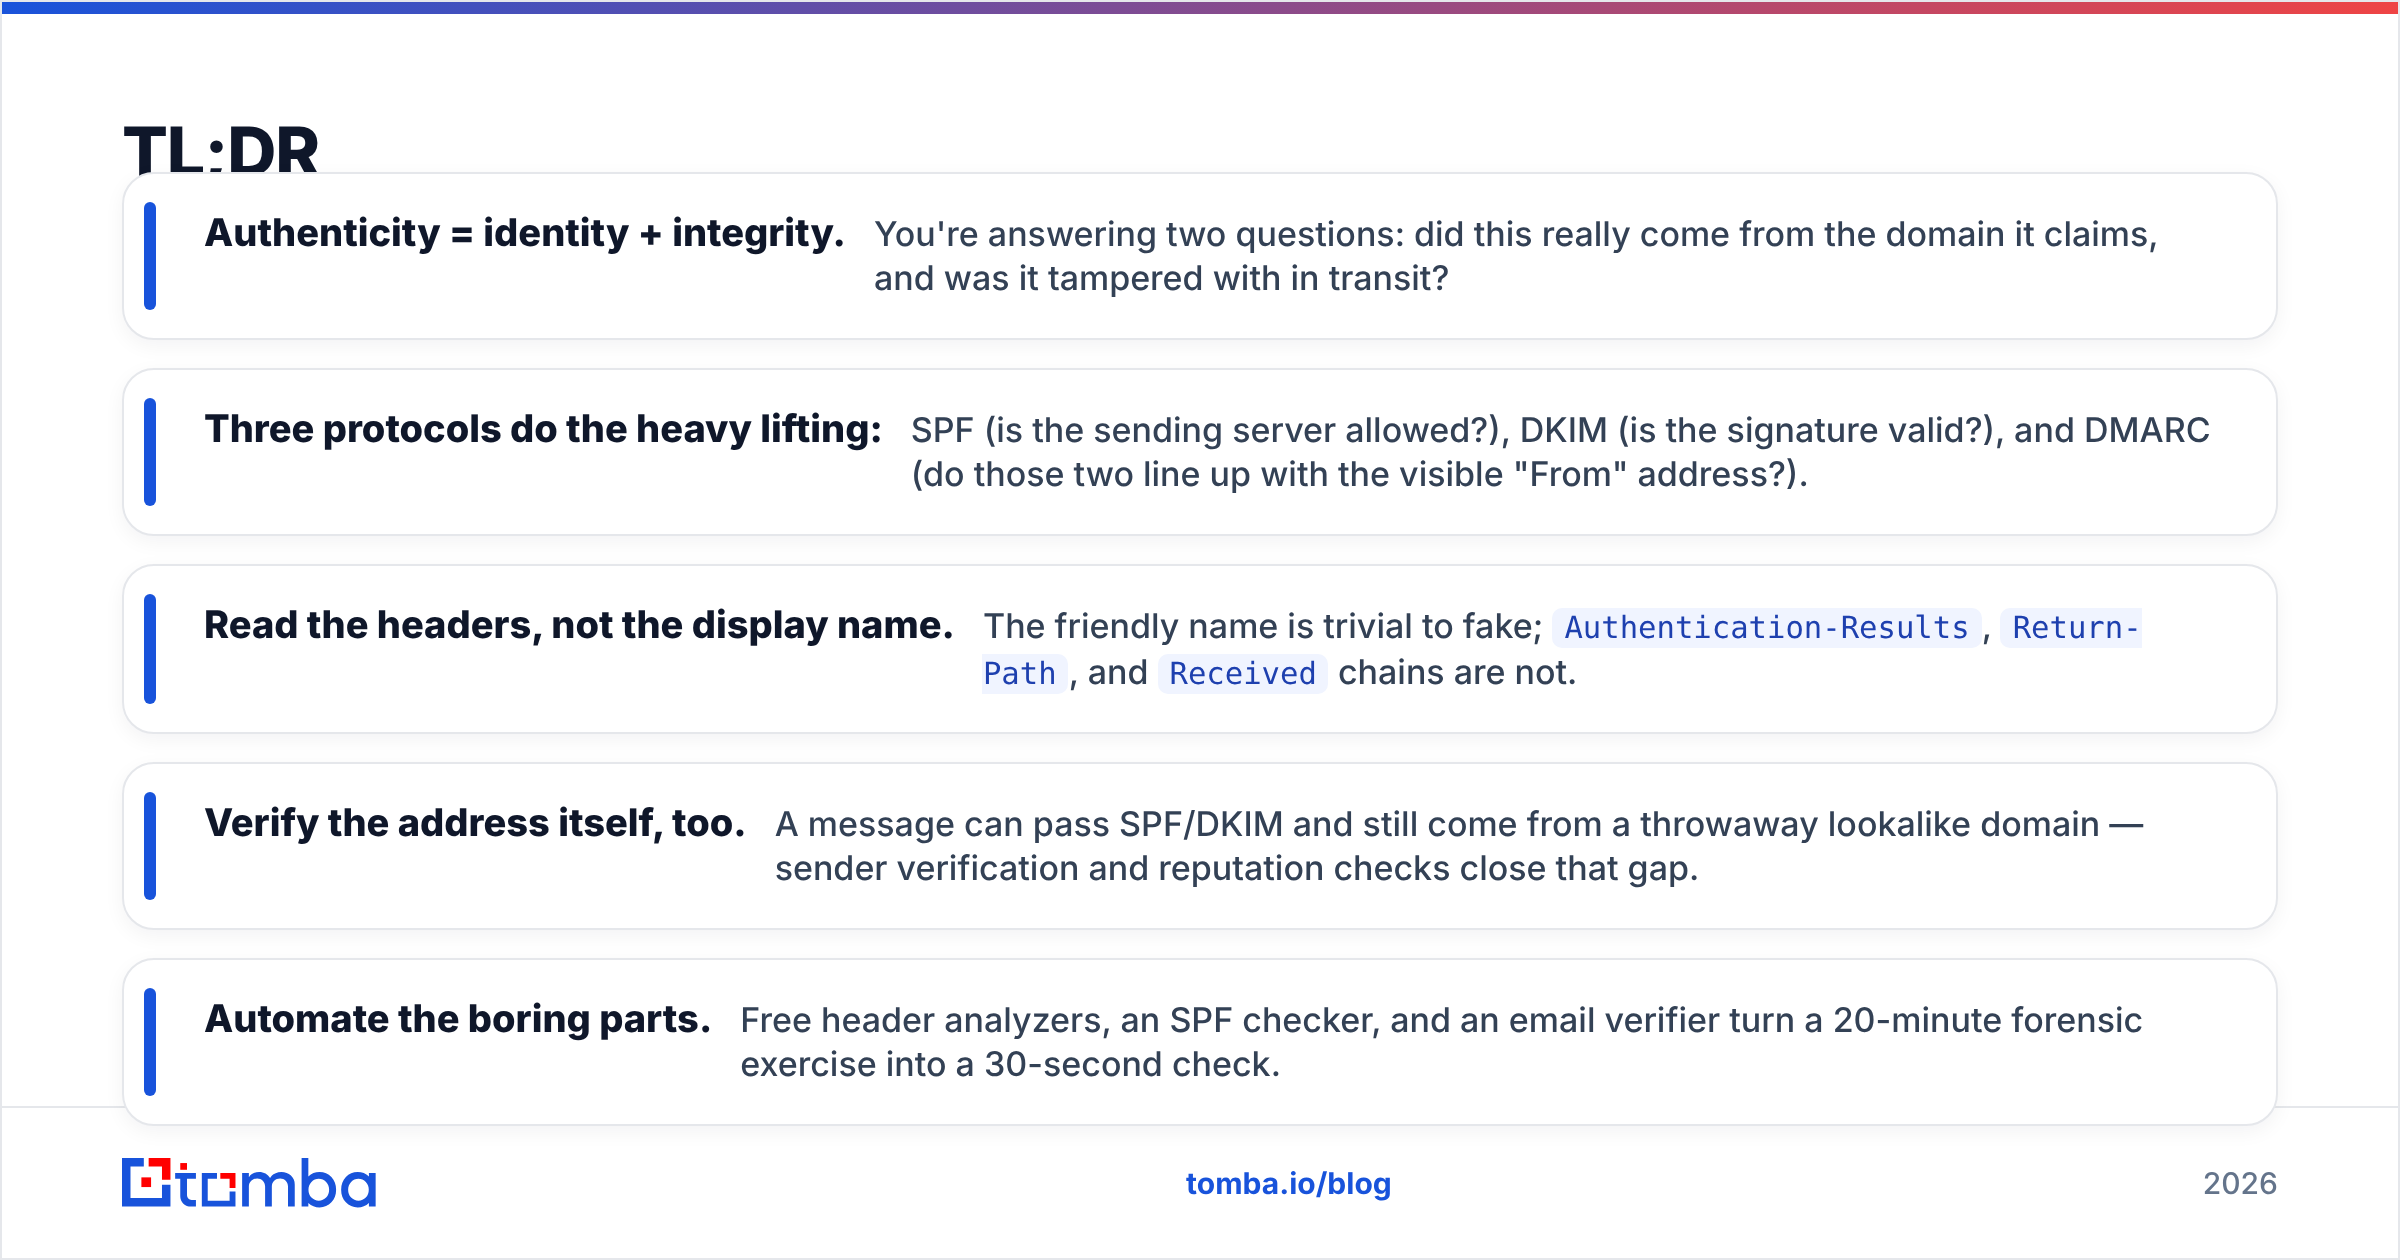
Task: Click blue accent bar on Automate card
Action: point(150,1042)
